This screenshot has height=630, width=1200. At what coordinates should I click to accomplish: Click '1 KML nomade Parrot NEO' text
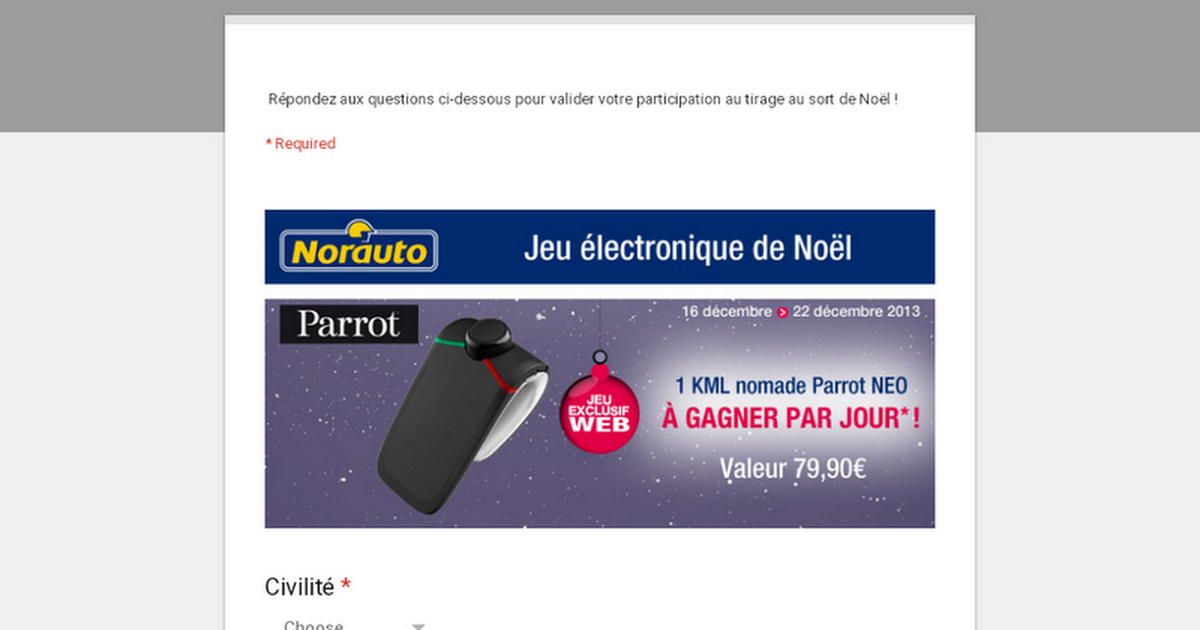coord(790,386)
